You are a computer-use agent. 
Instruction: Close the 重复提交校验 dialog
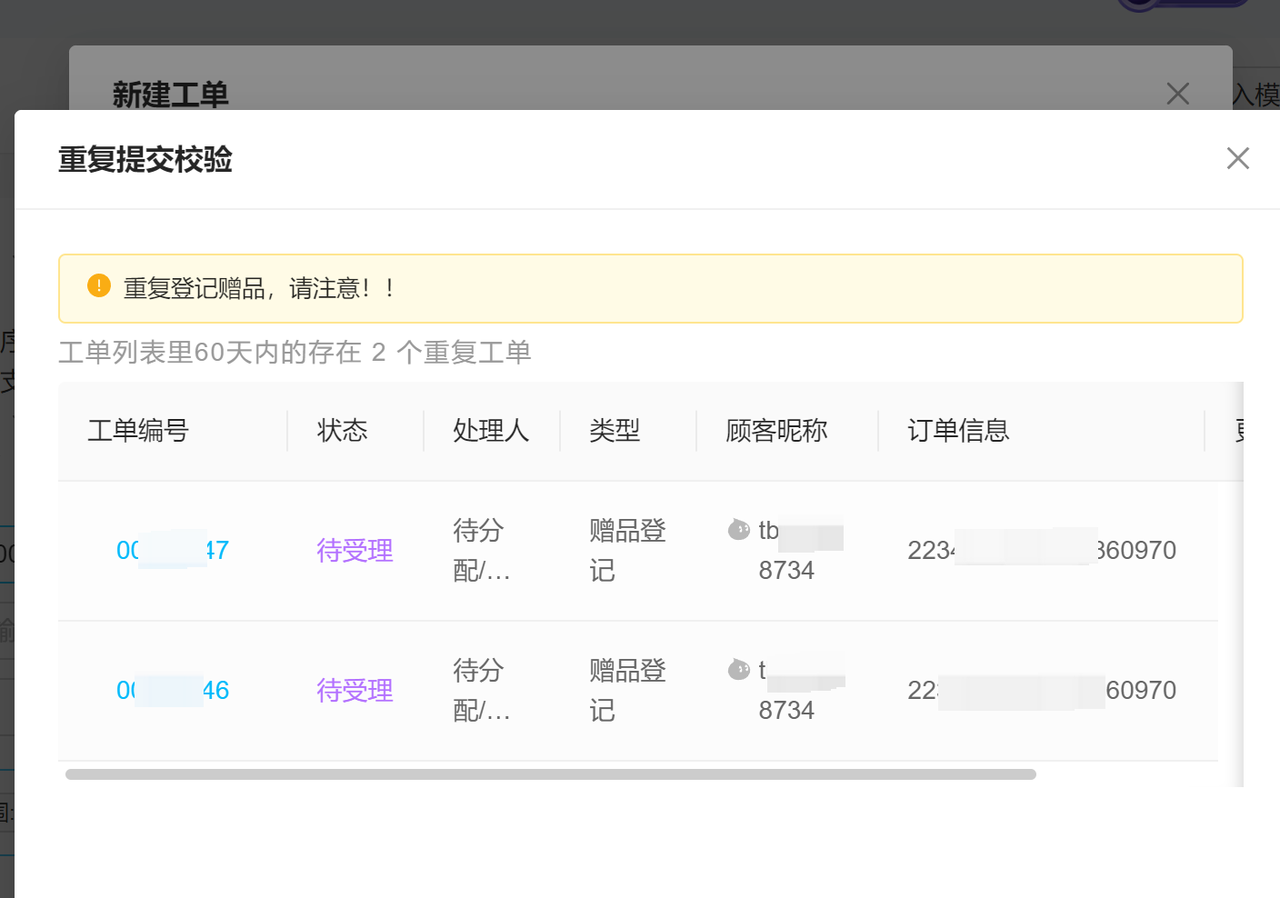click(x=1238, y=158)
